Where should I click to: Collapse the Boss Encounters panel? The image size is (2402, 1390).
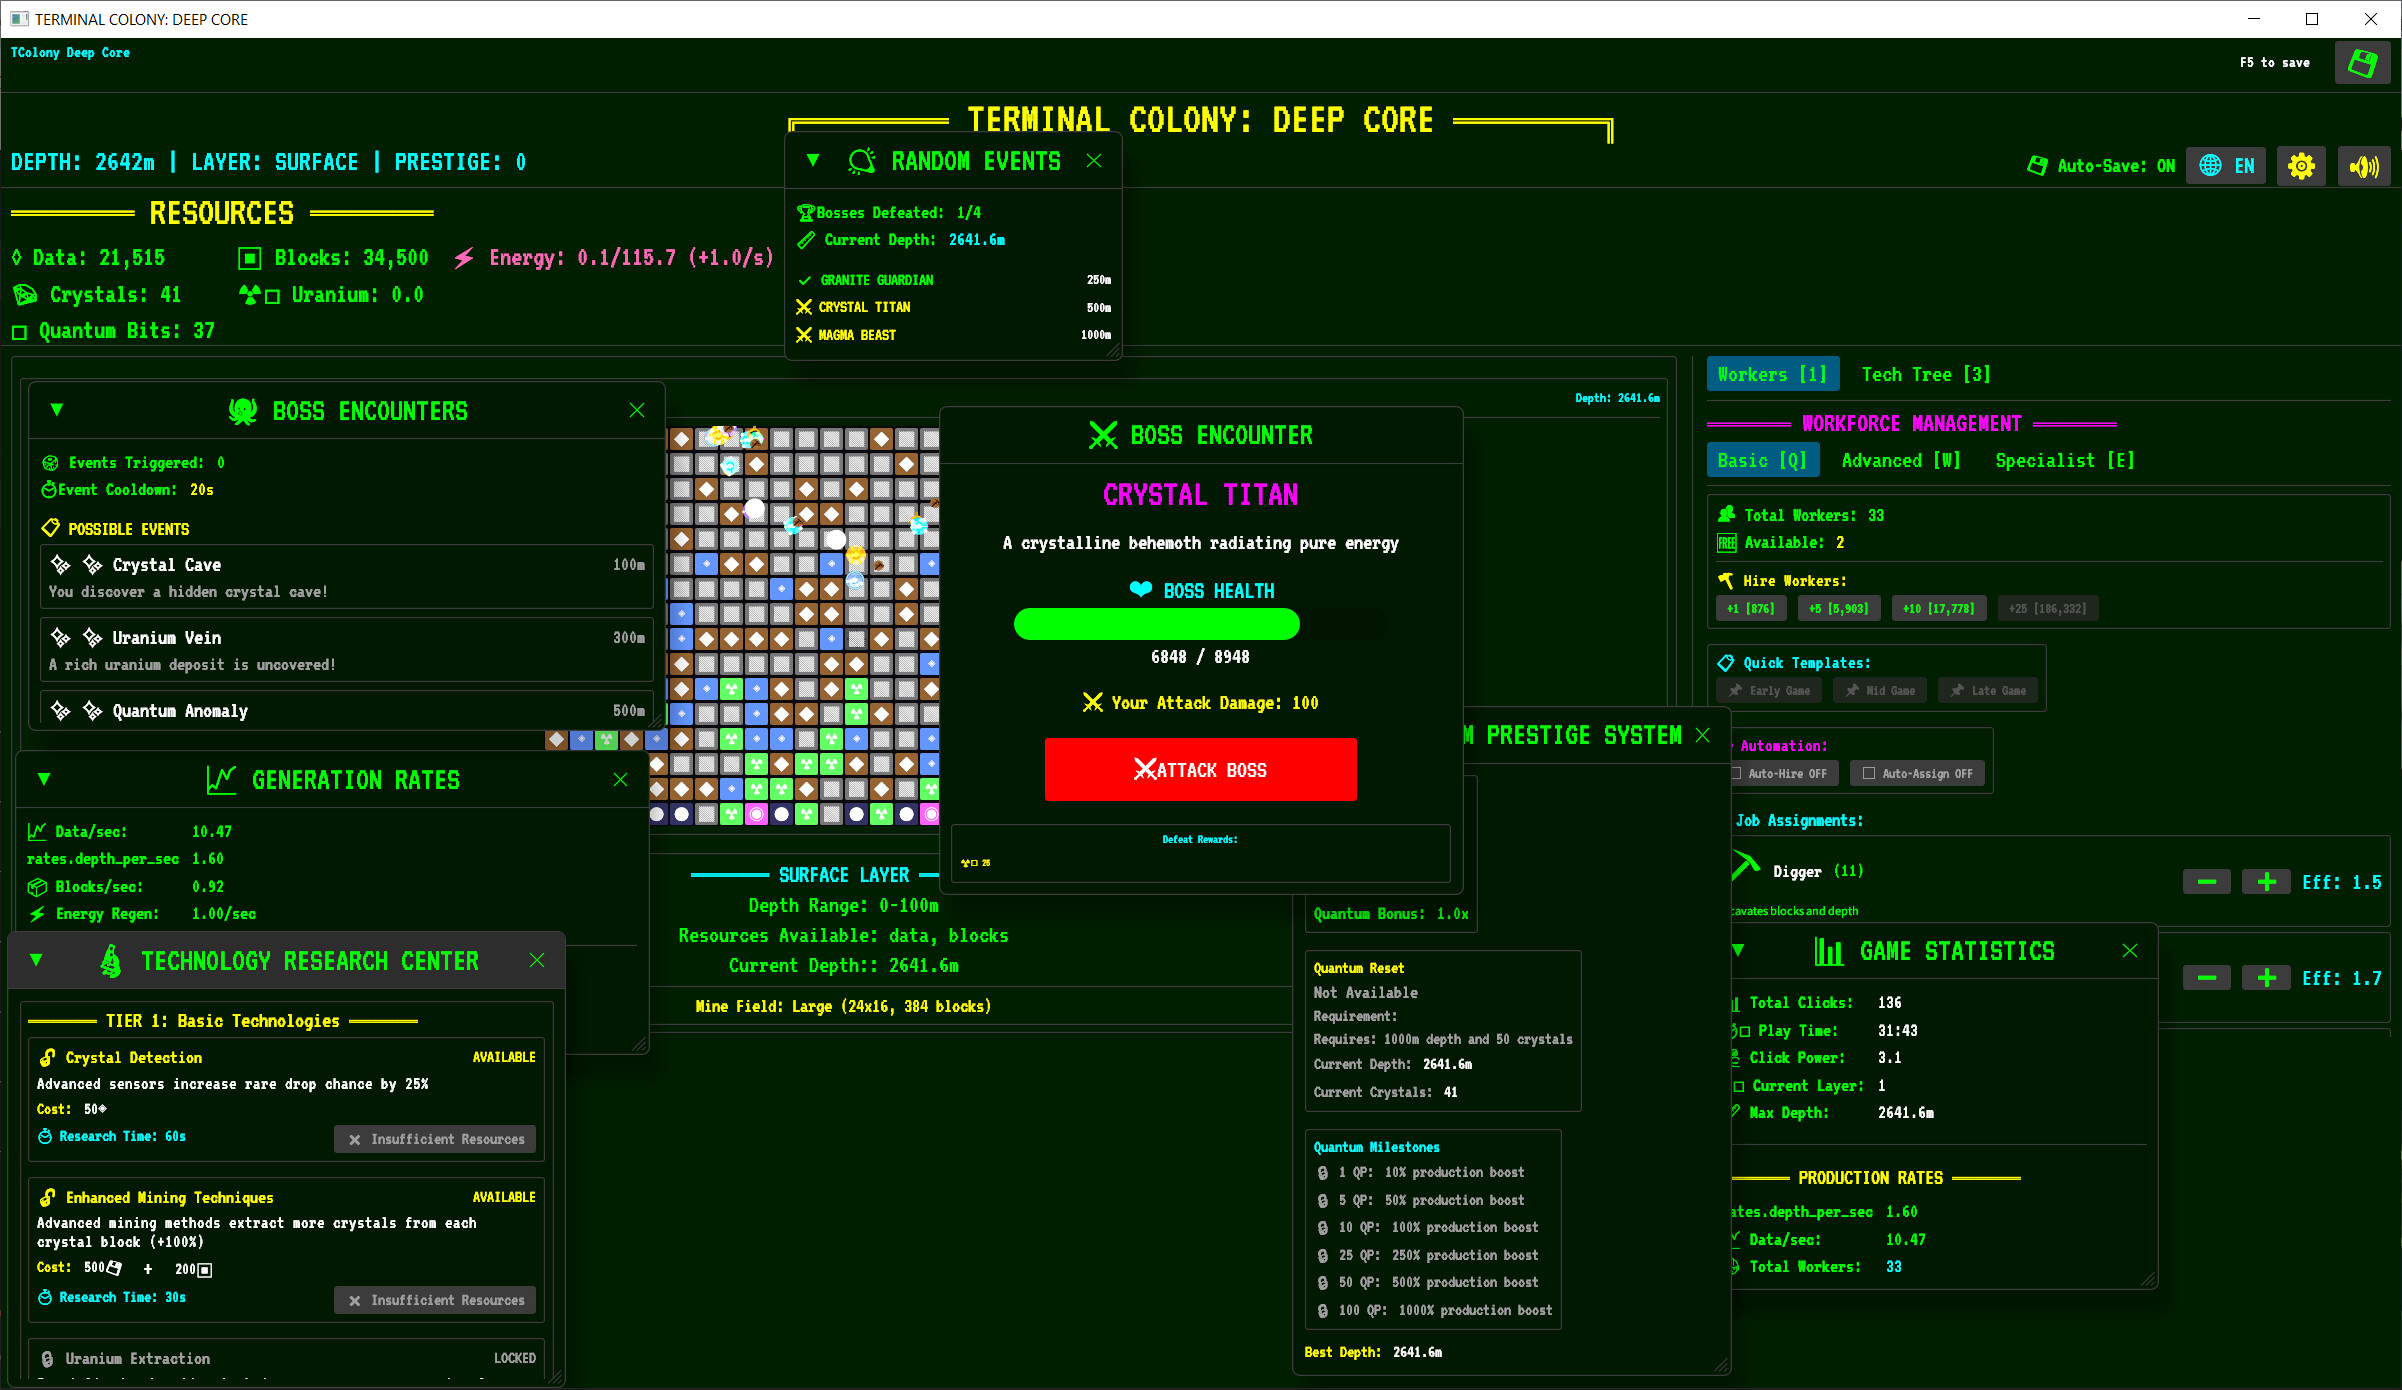click(57, 410)
